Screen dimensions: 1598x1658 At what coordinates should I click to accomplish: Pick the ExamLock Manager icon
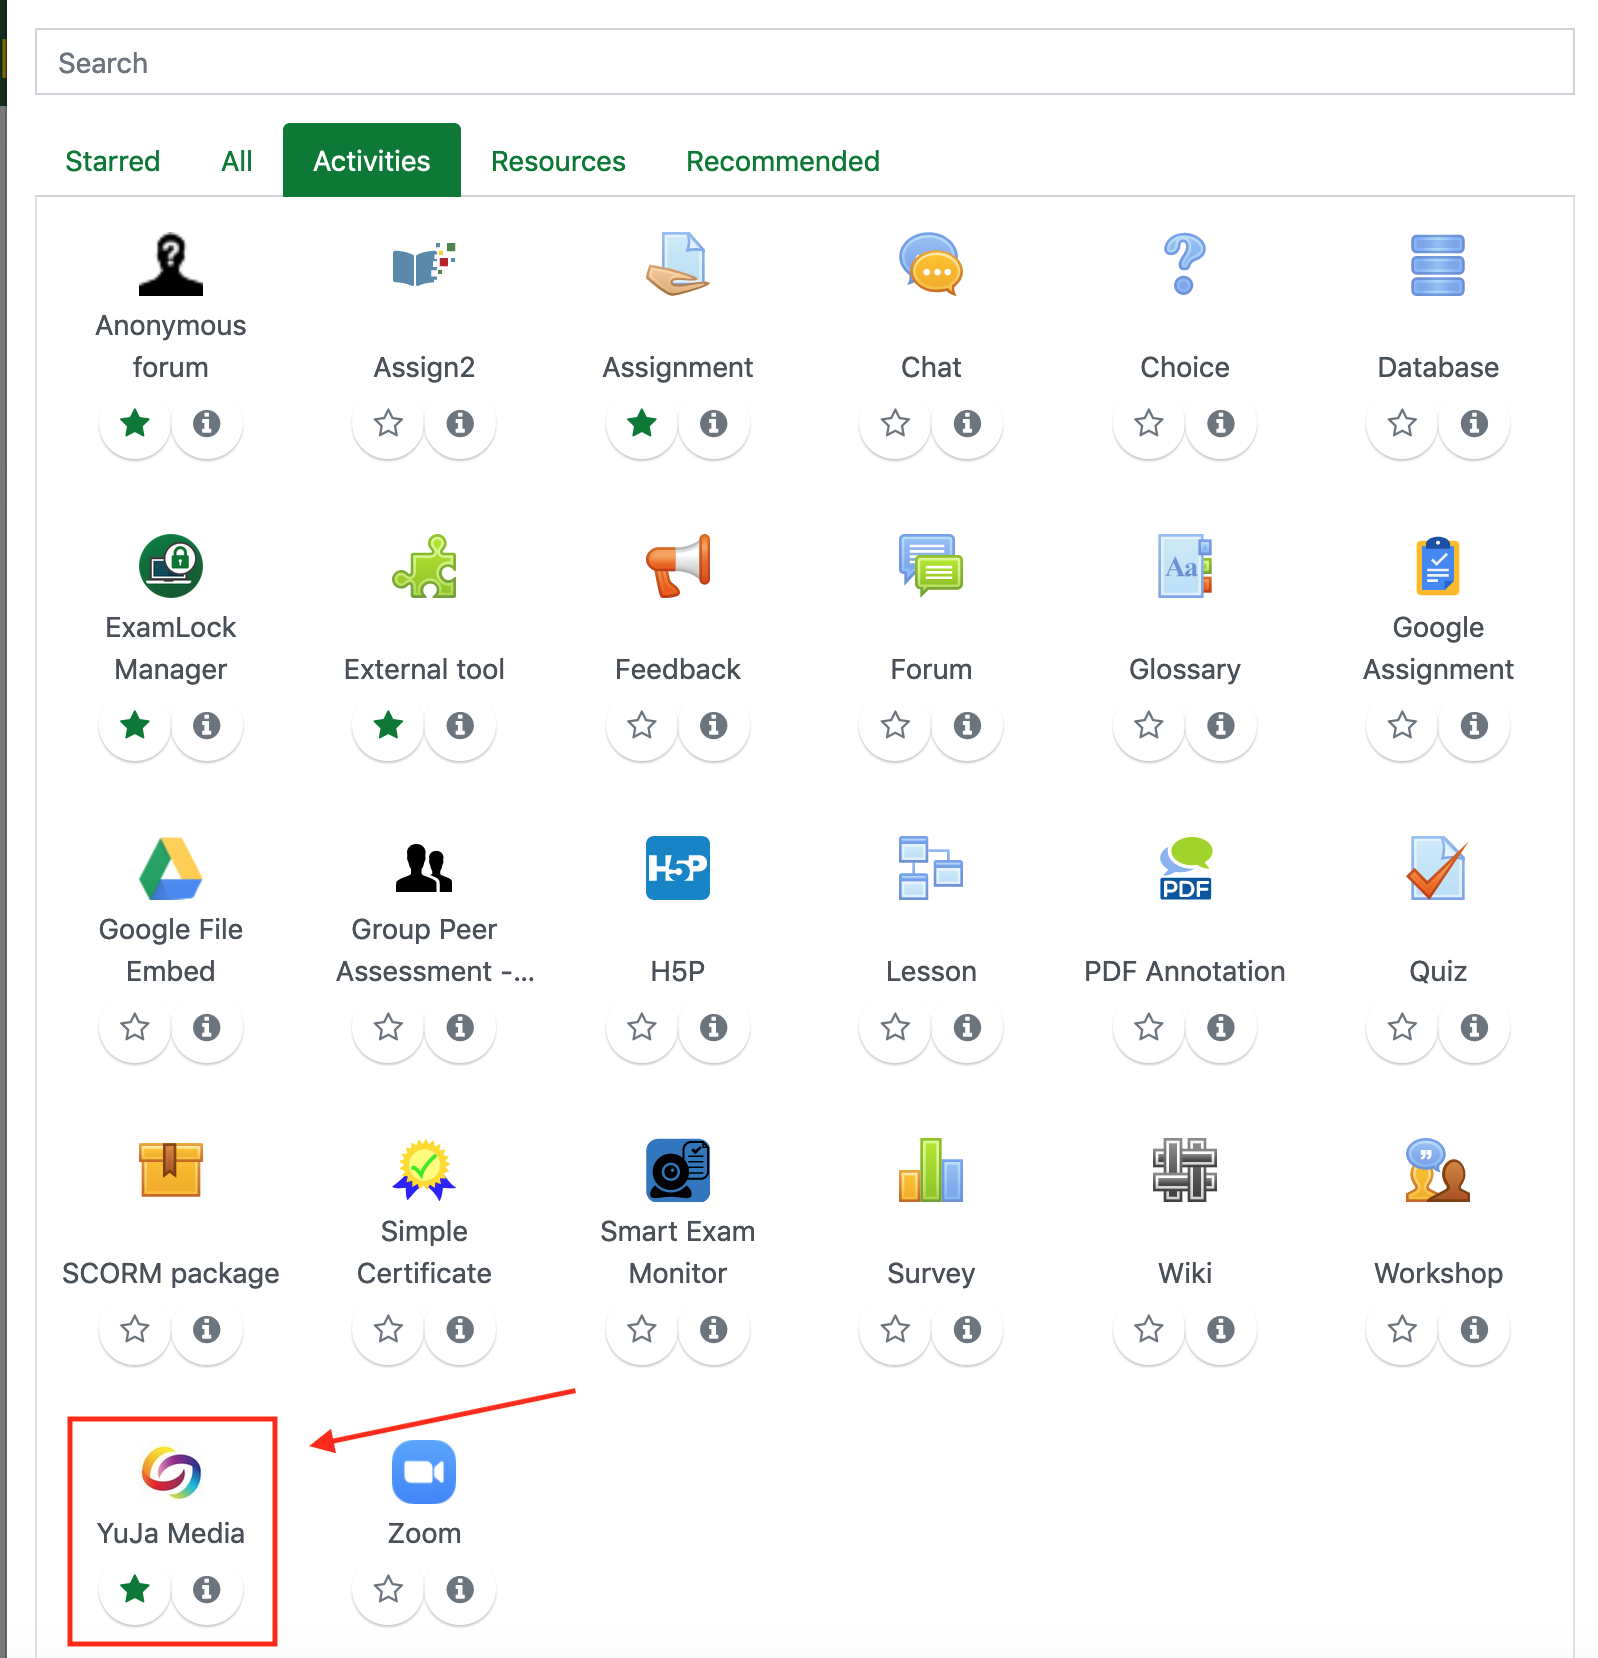(x=171, y=566)
